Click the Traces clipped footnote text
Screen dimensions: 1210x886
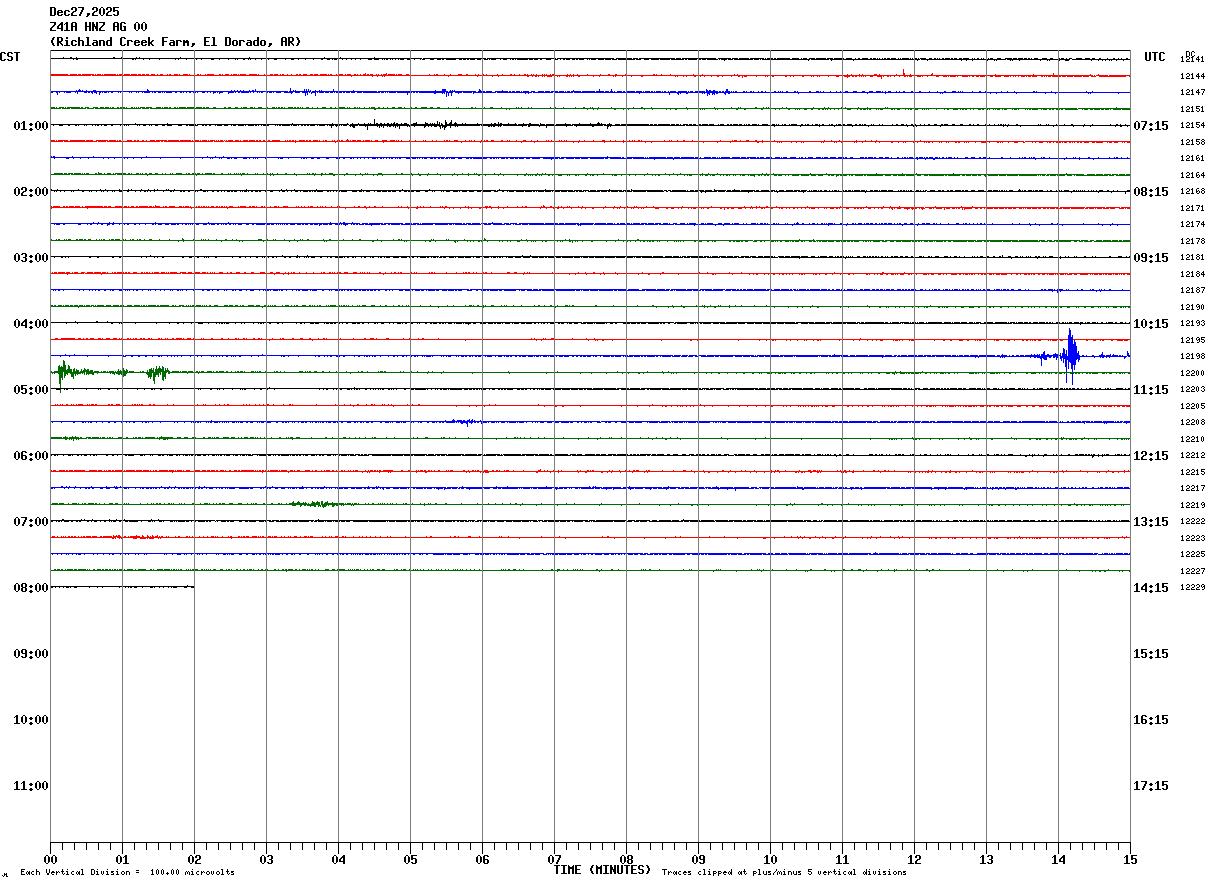click(784, 873)
